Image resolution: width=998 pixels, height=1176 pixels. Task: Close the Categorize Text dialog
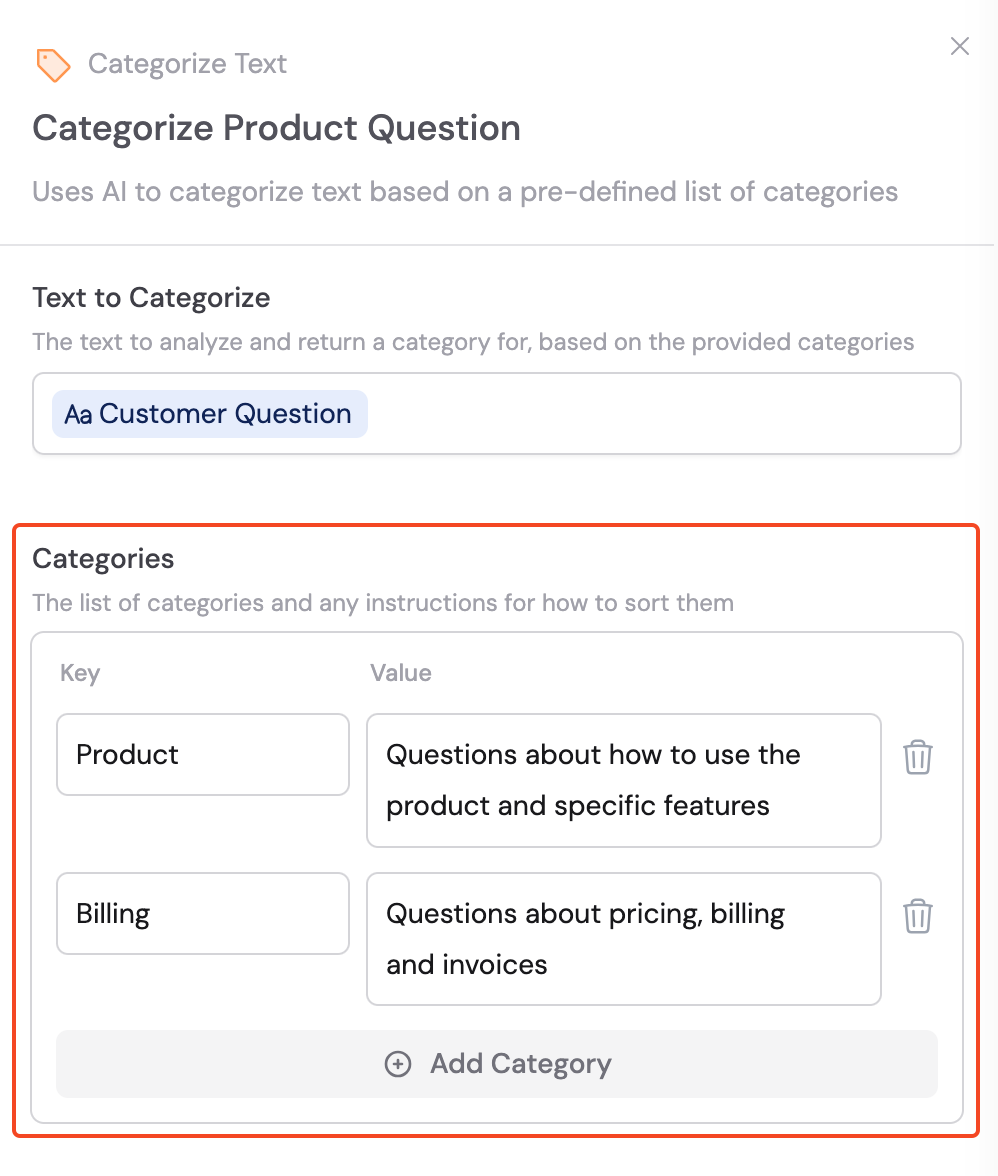(x=959, y=46)
